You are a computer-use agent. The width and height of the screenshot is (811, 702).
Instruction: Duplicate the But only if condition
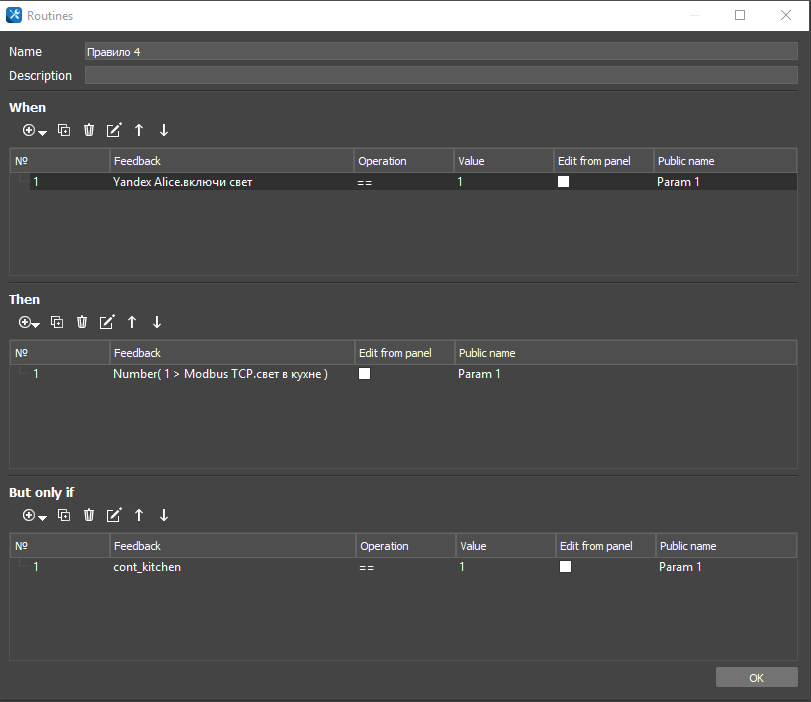(64, 515)
